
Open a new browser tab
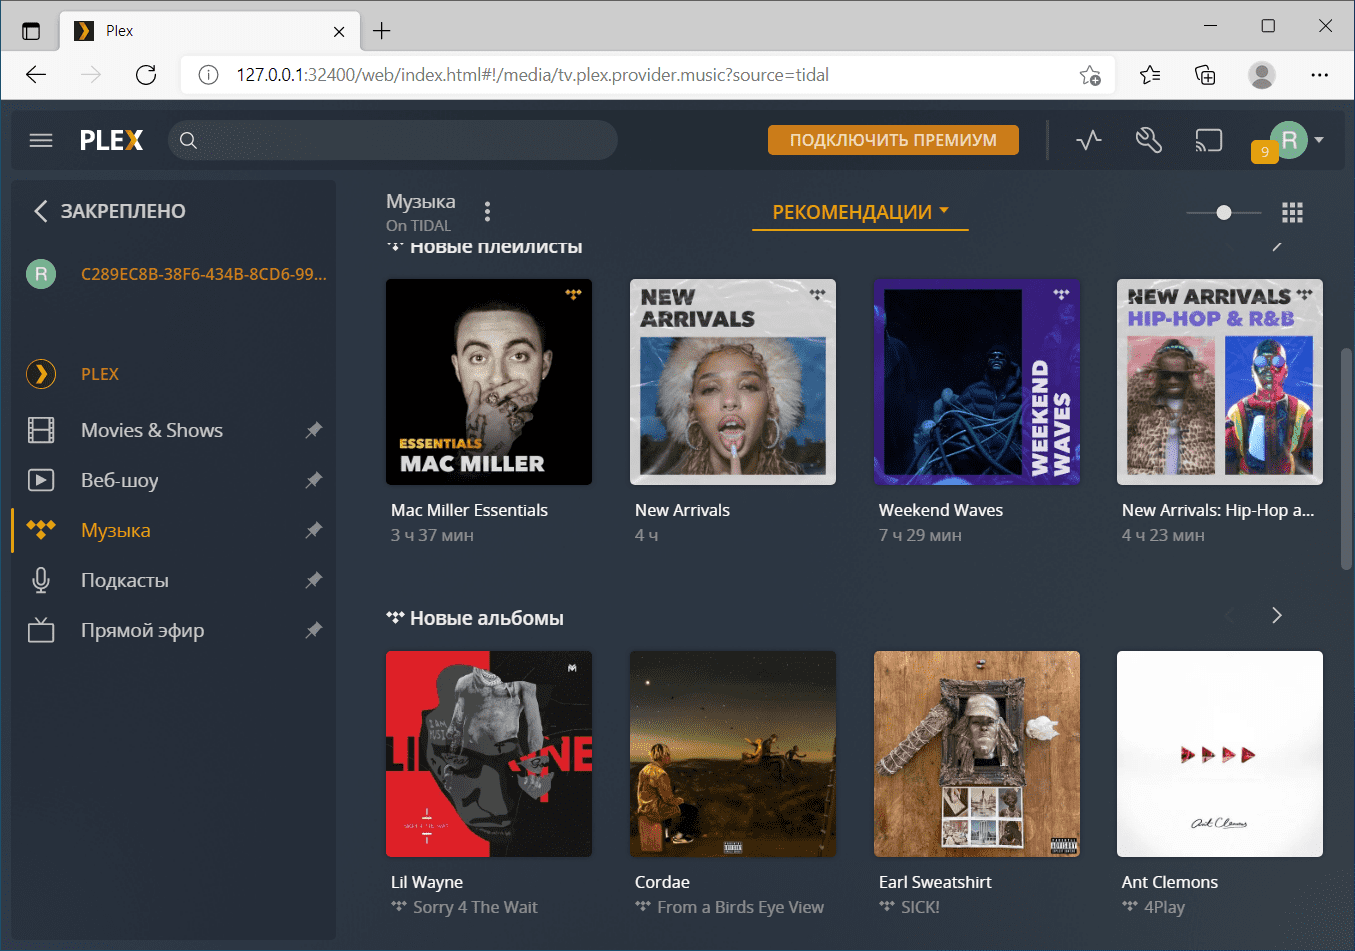click(x=381, y=31)
